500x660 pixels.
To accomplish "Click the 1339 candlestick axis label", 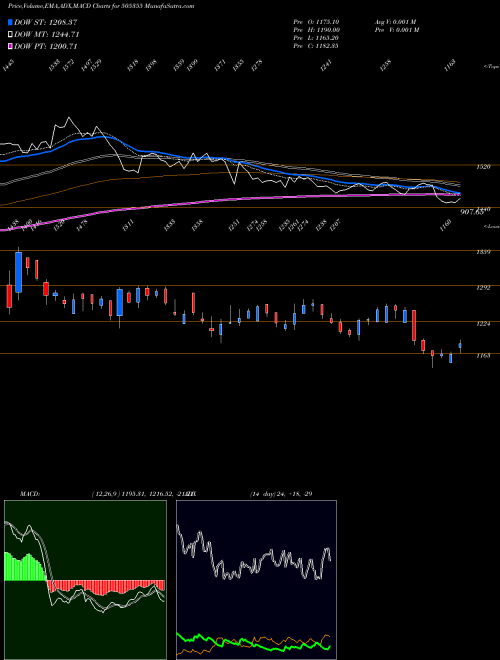I will pyautogui.click(x=483, y=252).
